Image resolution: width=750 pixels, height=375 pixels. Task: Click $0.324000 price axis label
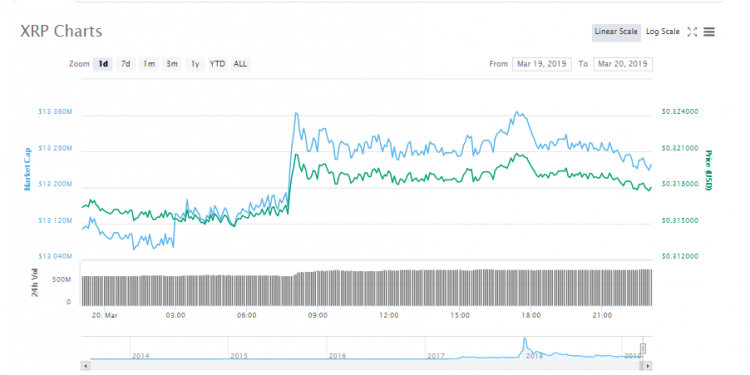680,111
